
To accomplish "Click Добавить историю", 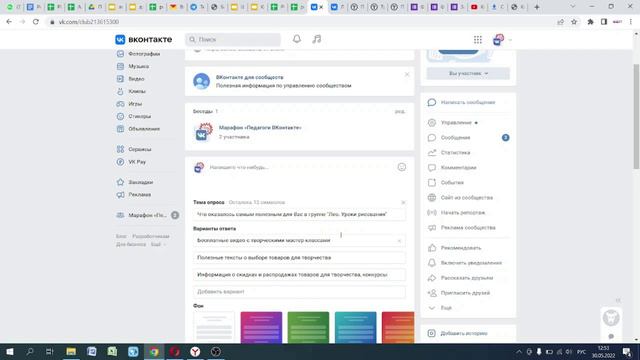I will pos(464,333).
